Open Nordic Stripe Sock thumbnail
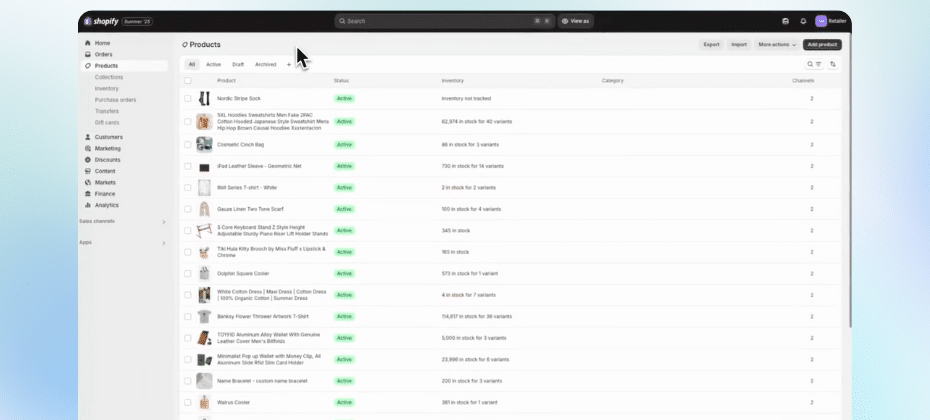Image resolution: width=930 pixels, height=420 pixels. 204,98
